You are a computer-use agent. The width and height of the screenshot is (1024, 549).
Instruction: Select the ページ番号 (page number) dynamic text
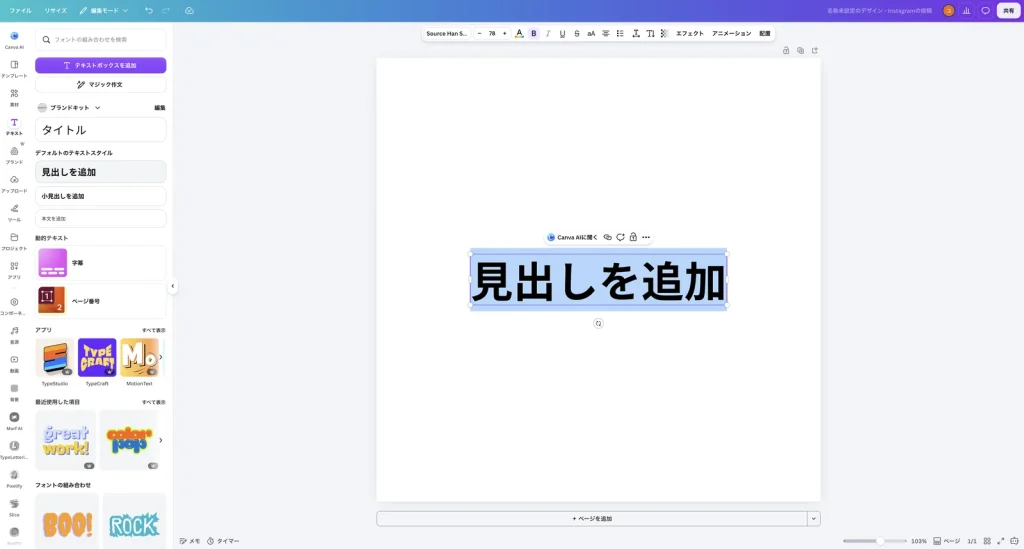(101, 301)
